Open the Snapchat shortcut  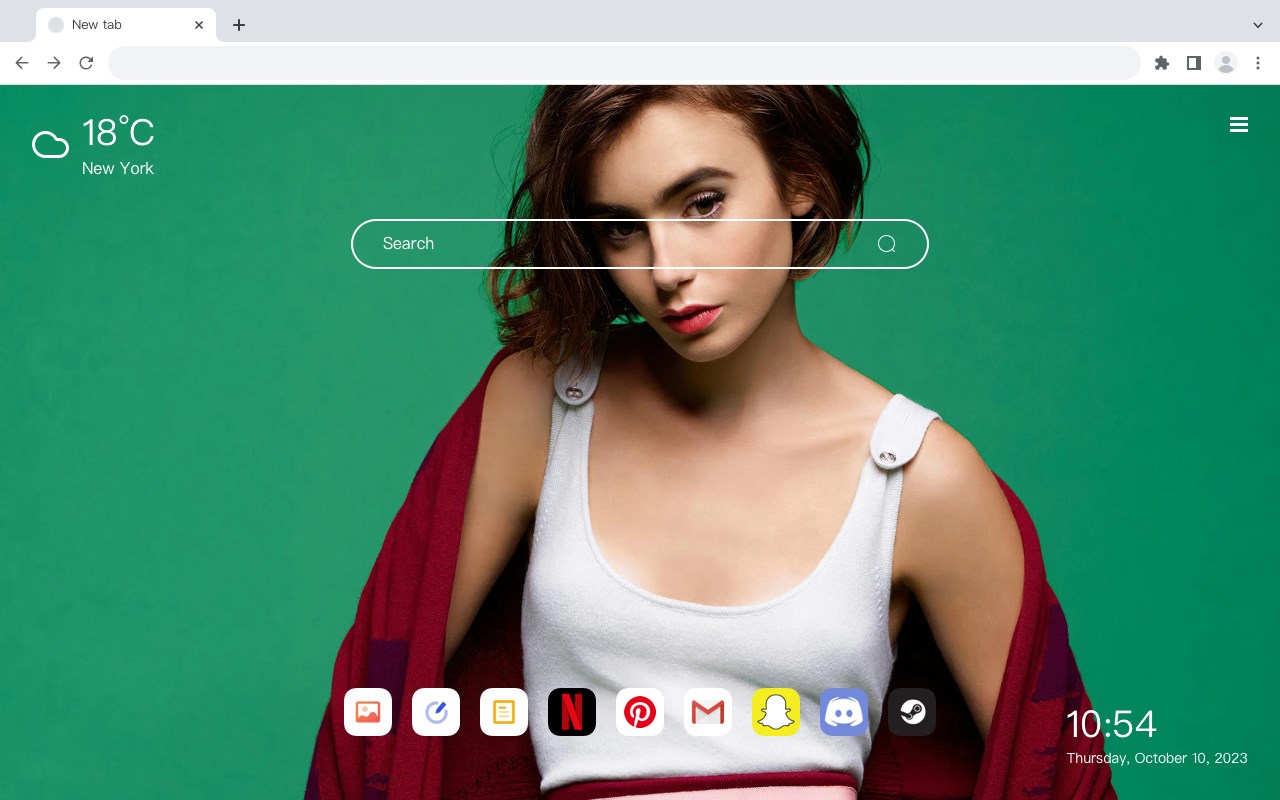[776, 712]
